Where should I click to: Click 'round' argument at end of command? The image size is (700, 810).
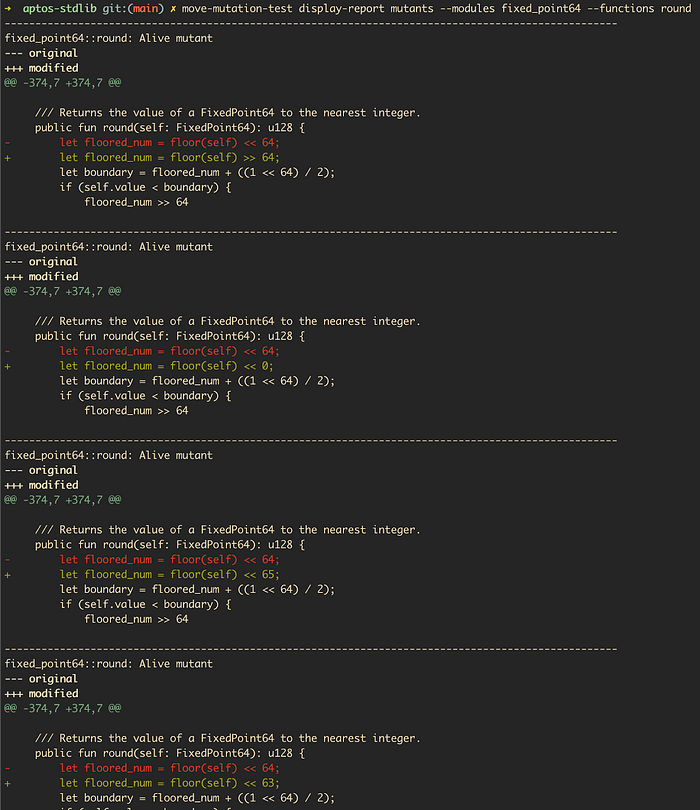(x=675, y=8)
